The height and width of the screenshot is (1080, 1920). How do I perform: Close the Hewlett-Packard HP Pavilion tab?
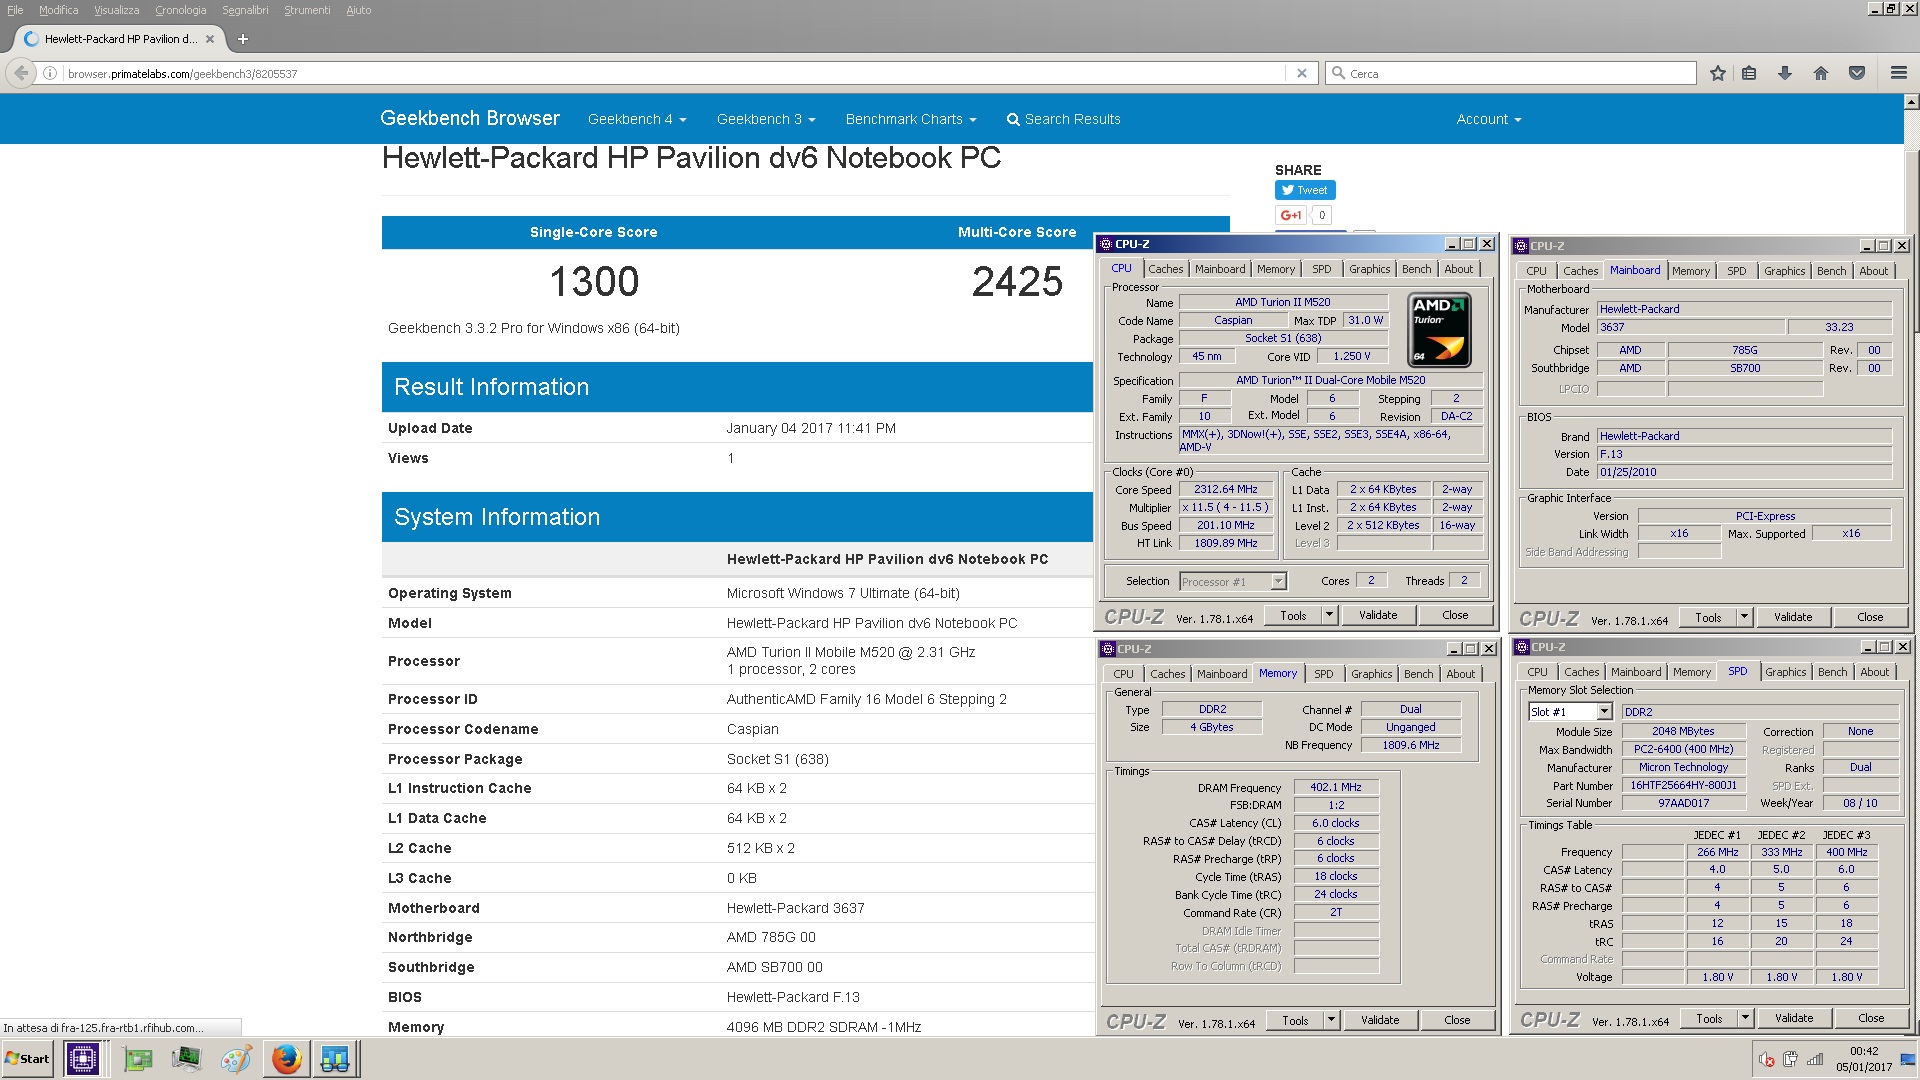[x=210, y=39]
